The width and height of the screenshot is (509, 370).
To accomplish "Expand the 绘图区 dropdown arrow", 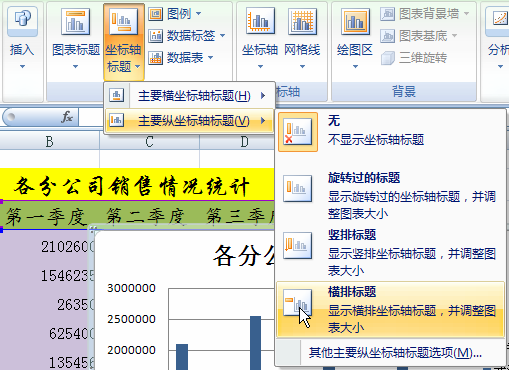I will (x=355, y=66).
